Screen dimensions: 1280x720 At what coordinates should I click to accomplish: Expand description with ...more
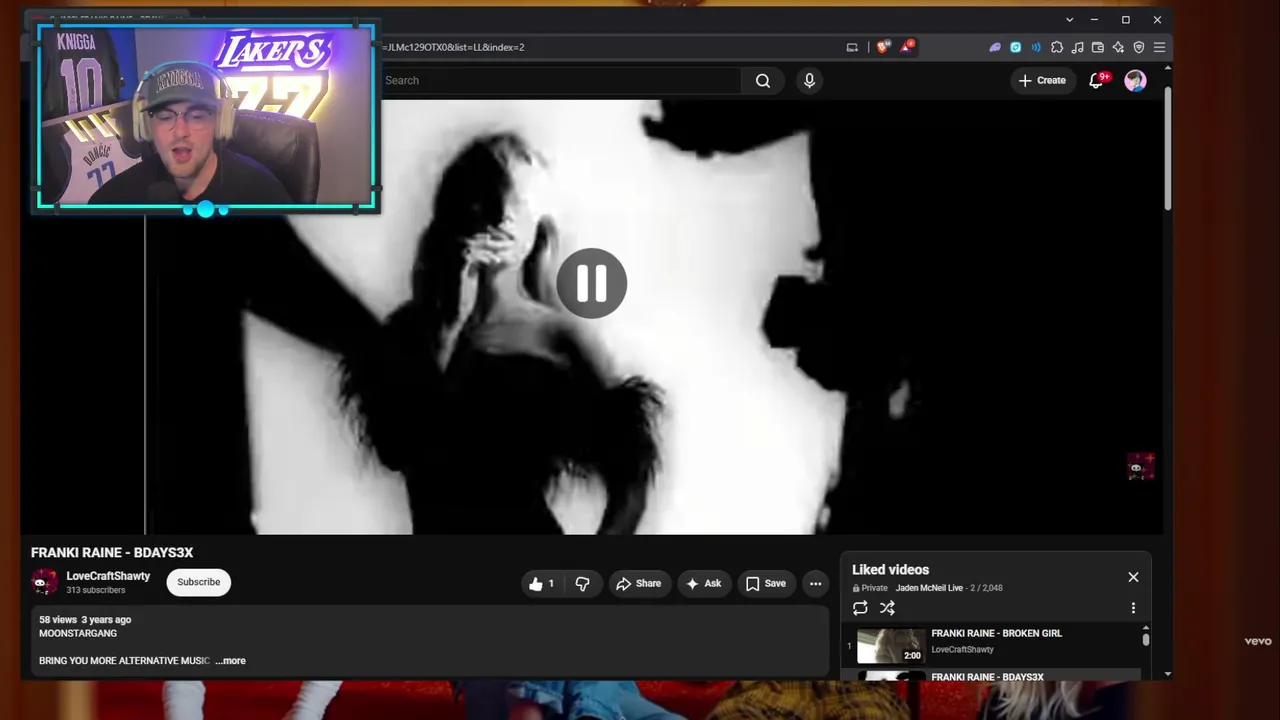[231, 660]
